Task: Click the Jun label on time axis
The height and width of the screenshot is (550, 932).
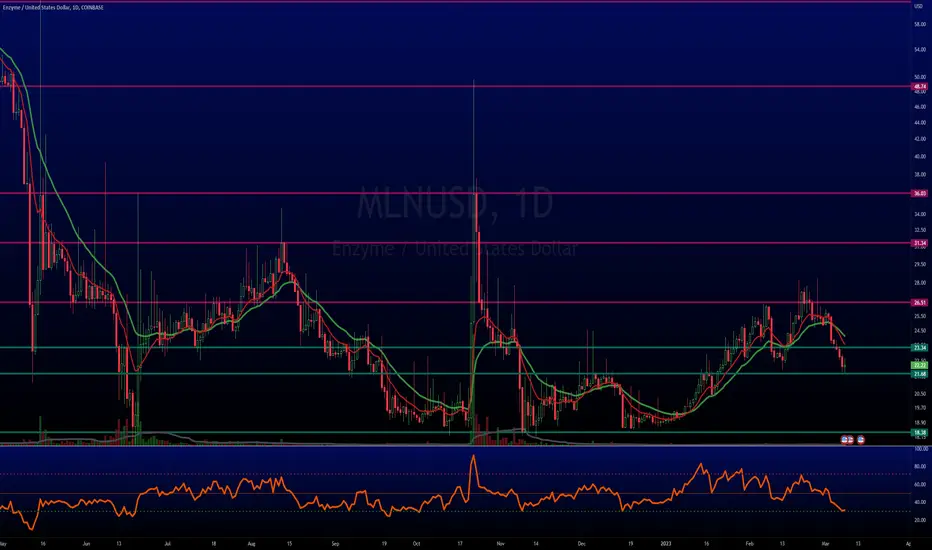Action: (x=86, y=543)
